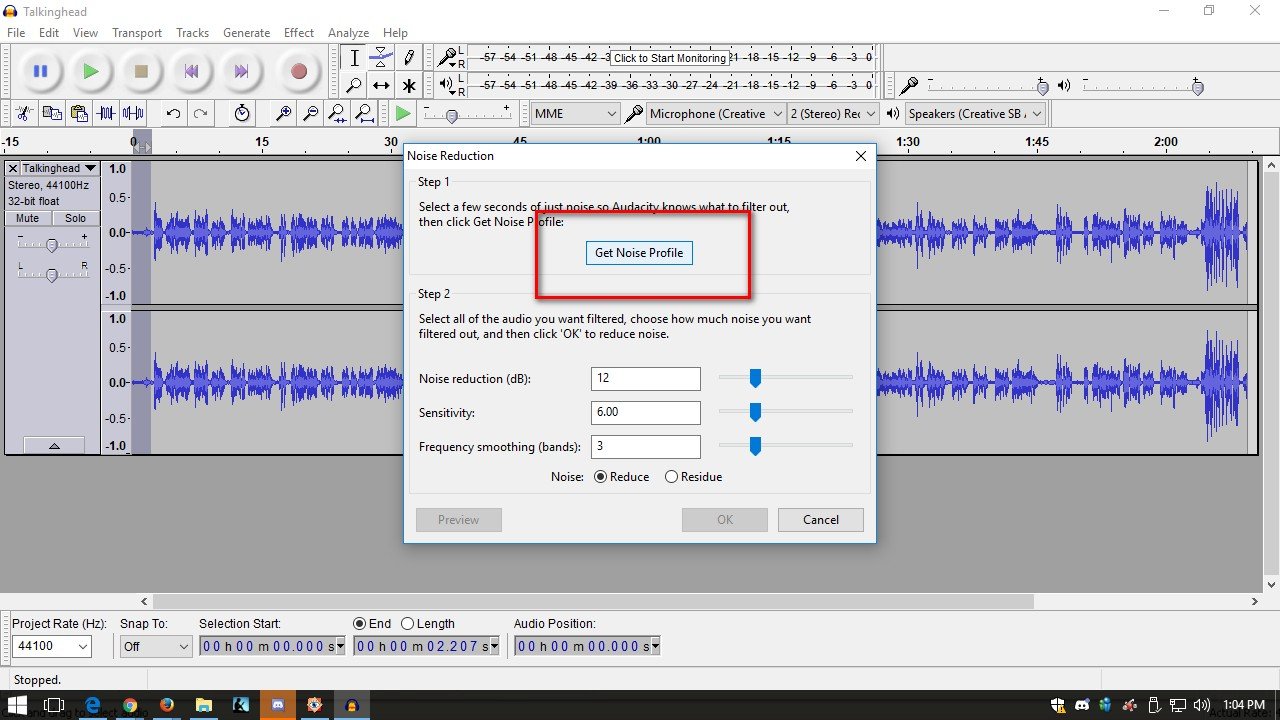Viewport: 1280px width, 720px height.
Task: Close the Noise Reduction dialog with X
Action: point(861,156)
